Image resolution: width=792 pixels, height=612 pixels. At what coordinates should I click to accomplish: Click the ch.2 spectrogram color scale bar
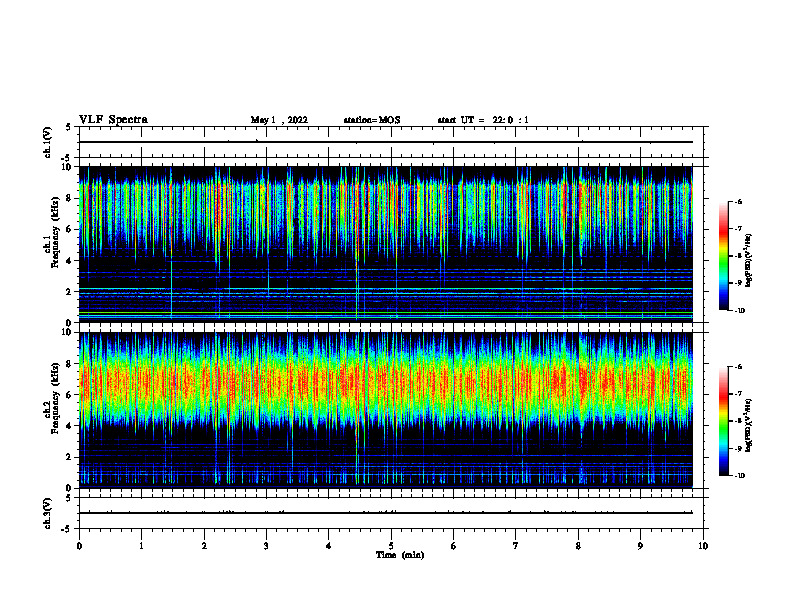tap(723, 421)
